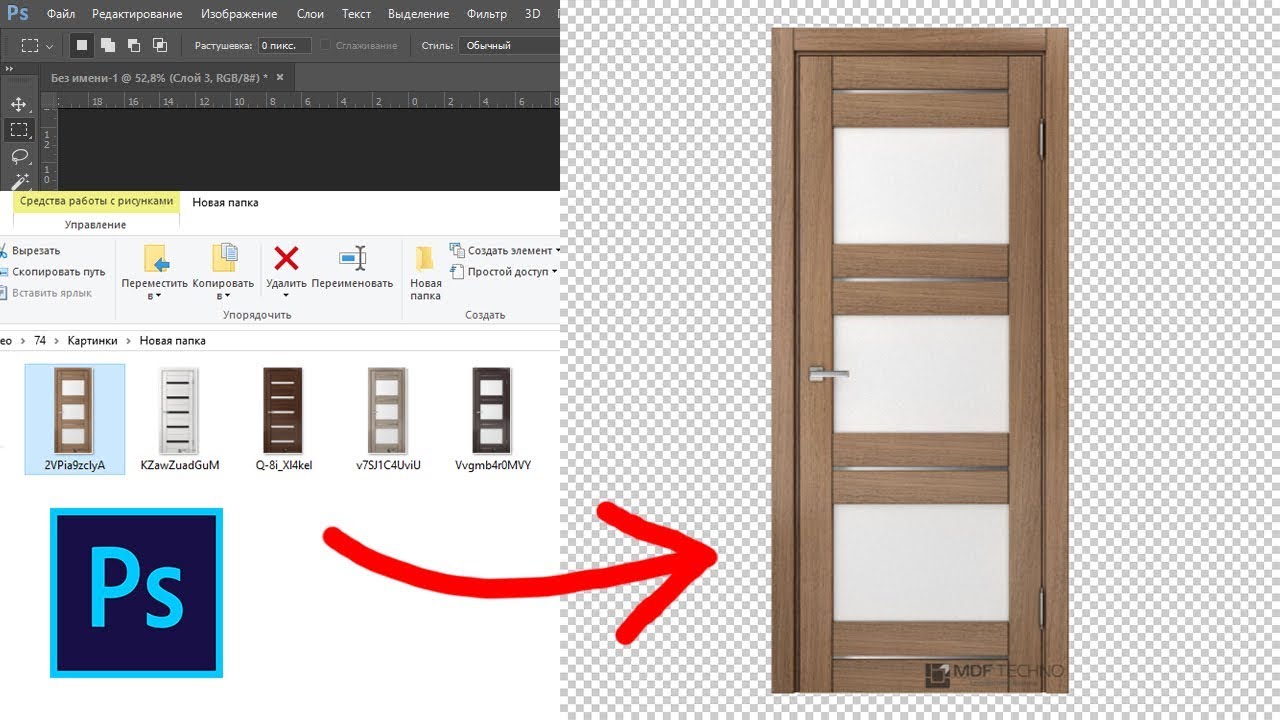Click Скопировать путь button

click(x=52, y=272)
